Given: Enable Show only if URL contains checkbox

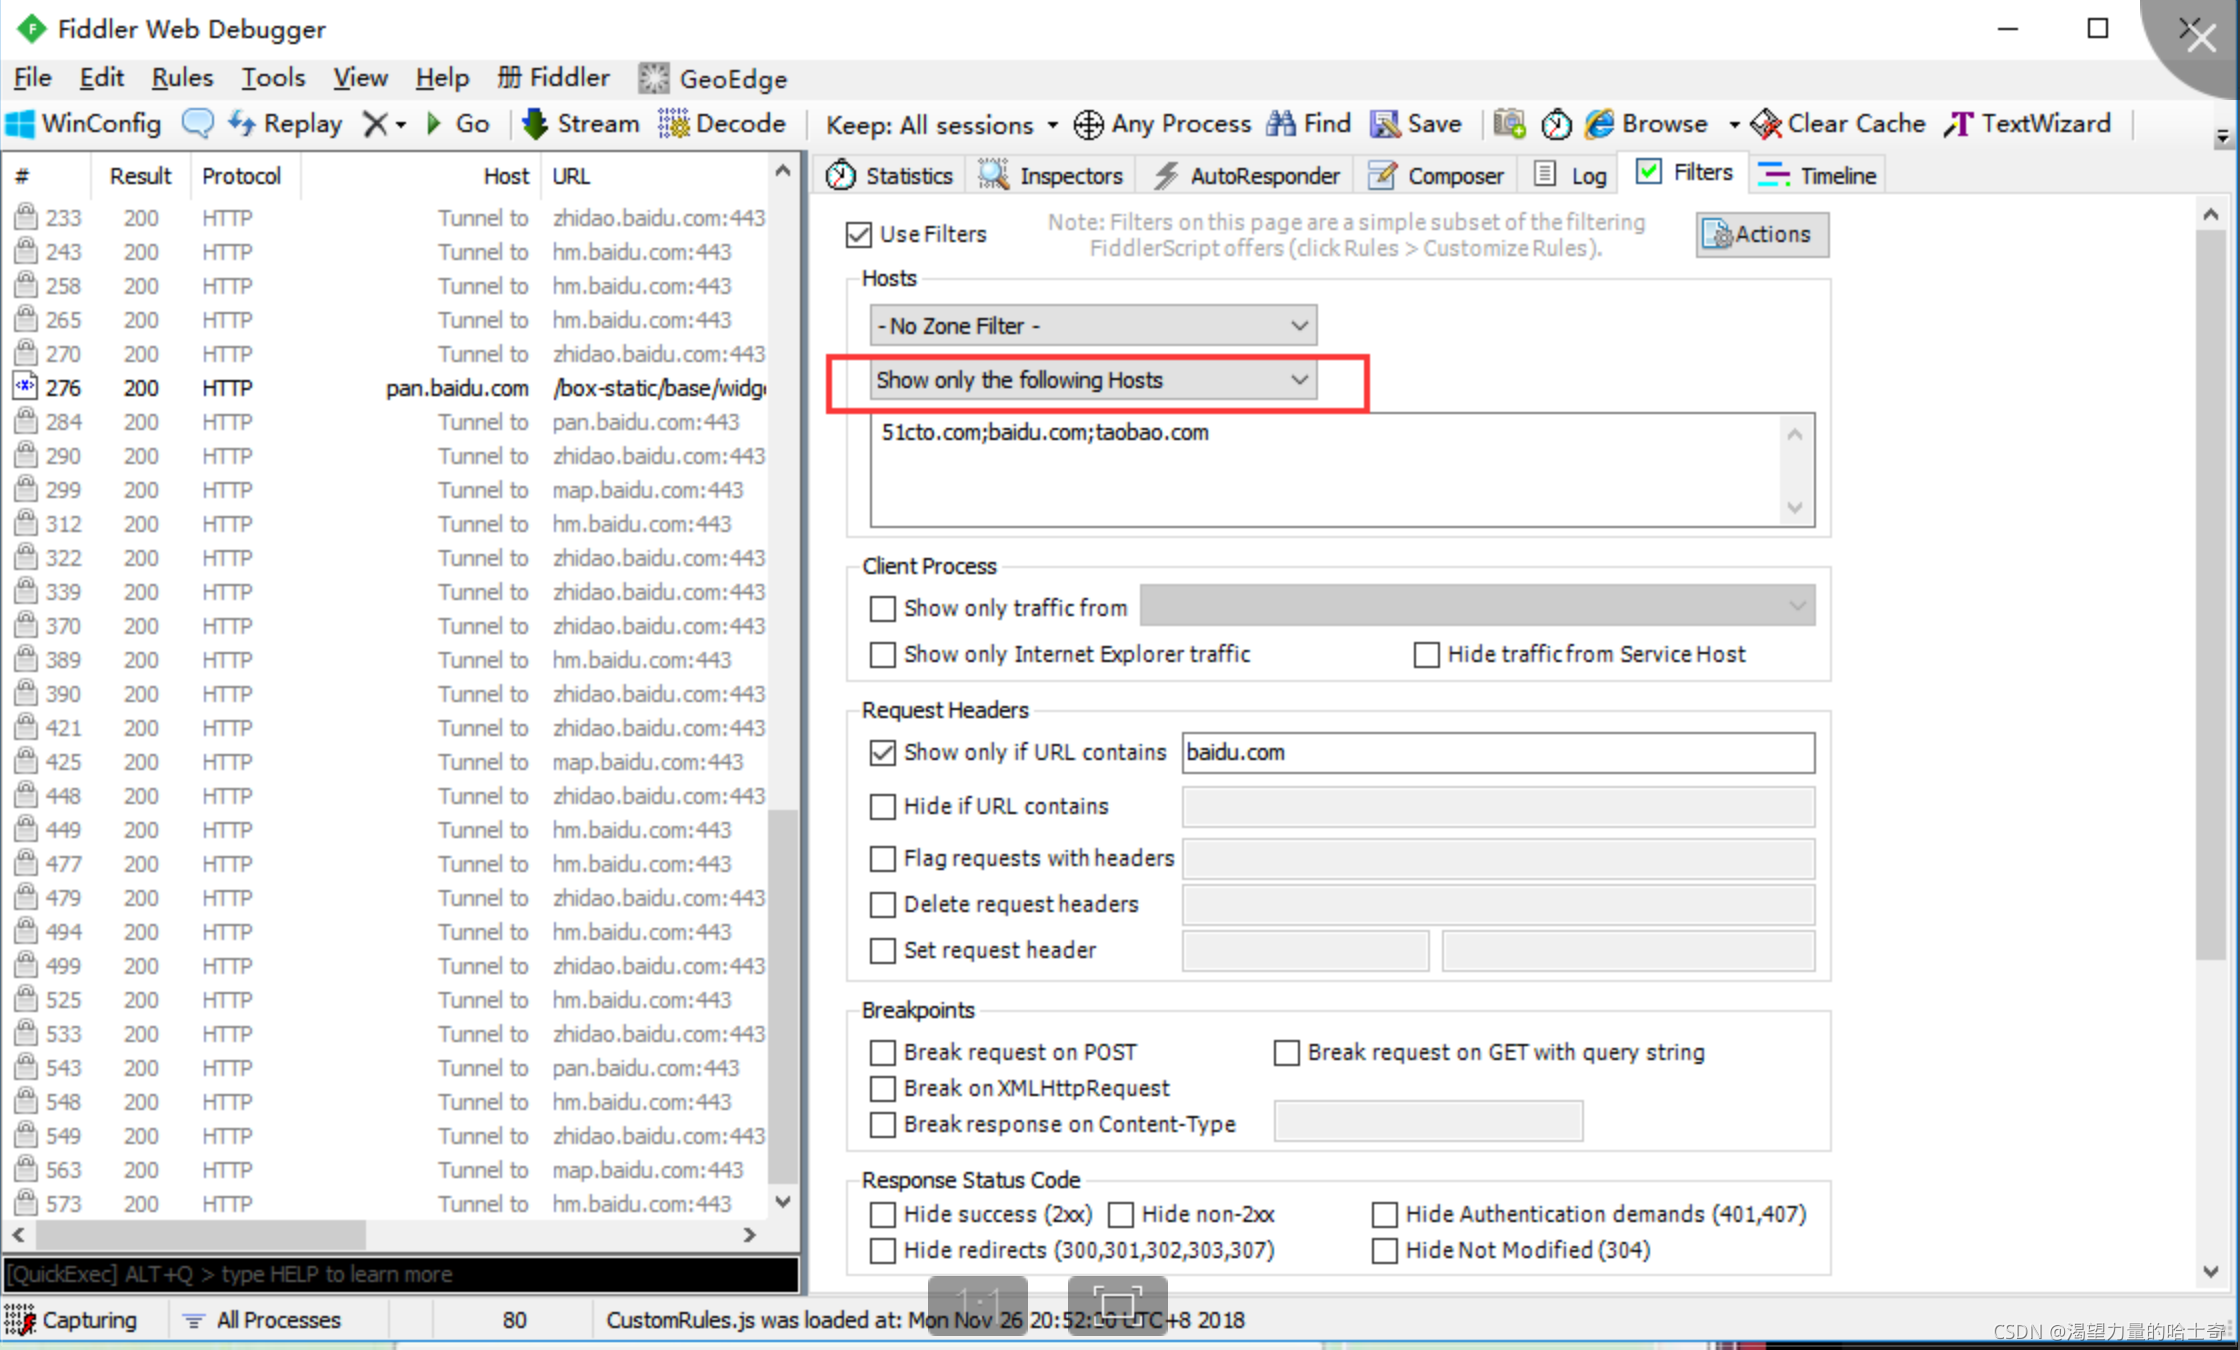Looking at the screenshot, I should (x=882, y=752).
